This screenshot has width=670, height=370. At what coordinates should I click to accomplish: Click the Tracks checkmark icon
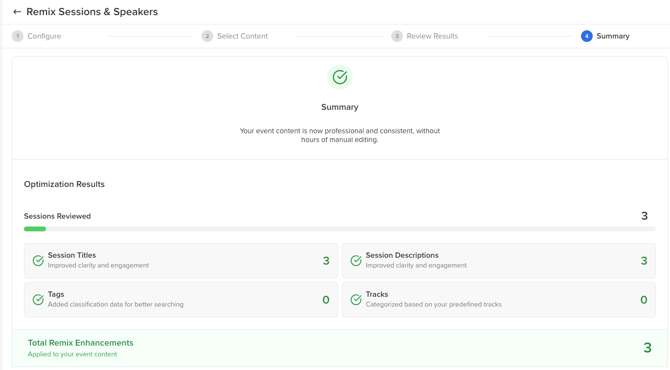pos(356,300)
